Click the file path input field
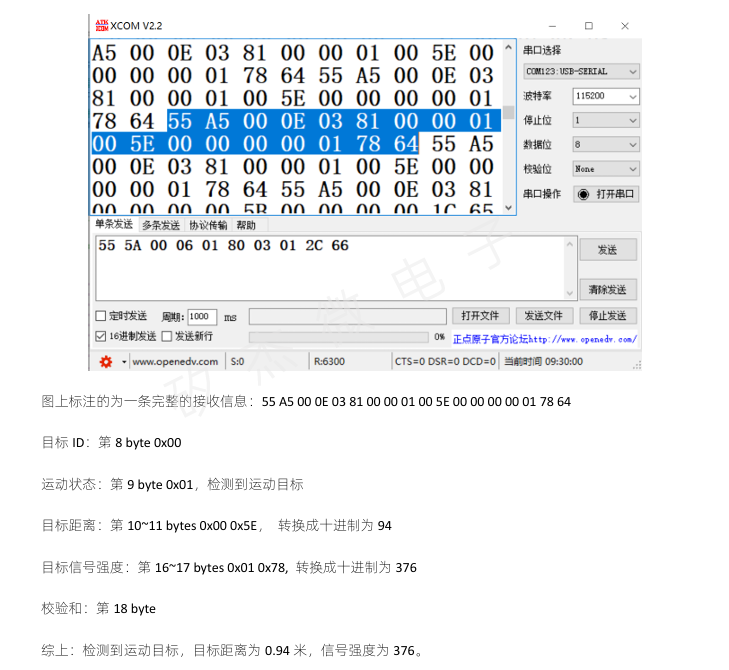The width and height of the screenshot is (729, 670). click(348, 316)
